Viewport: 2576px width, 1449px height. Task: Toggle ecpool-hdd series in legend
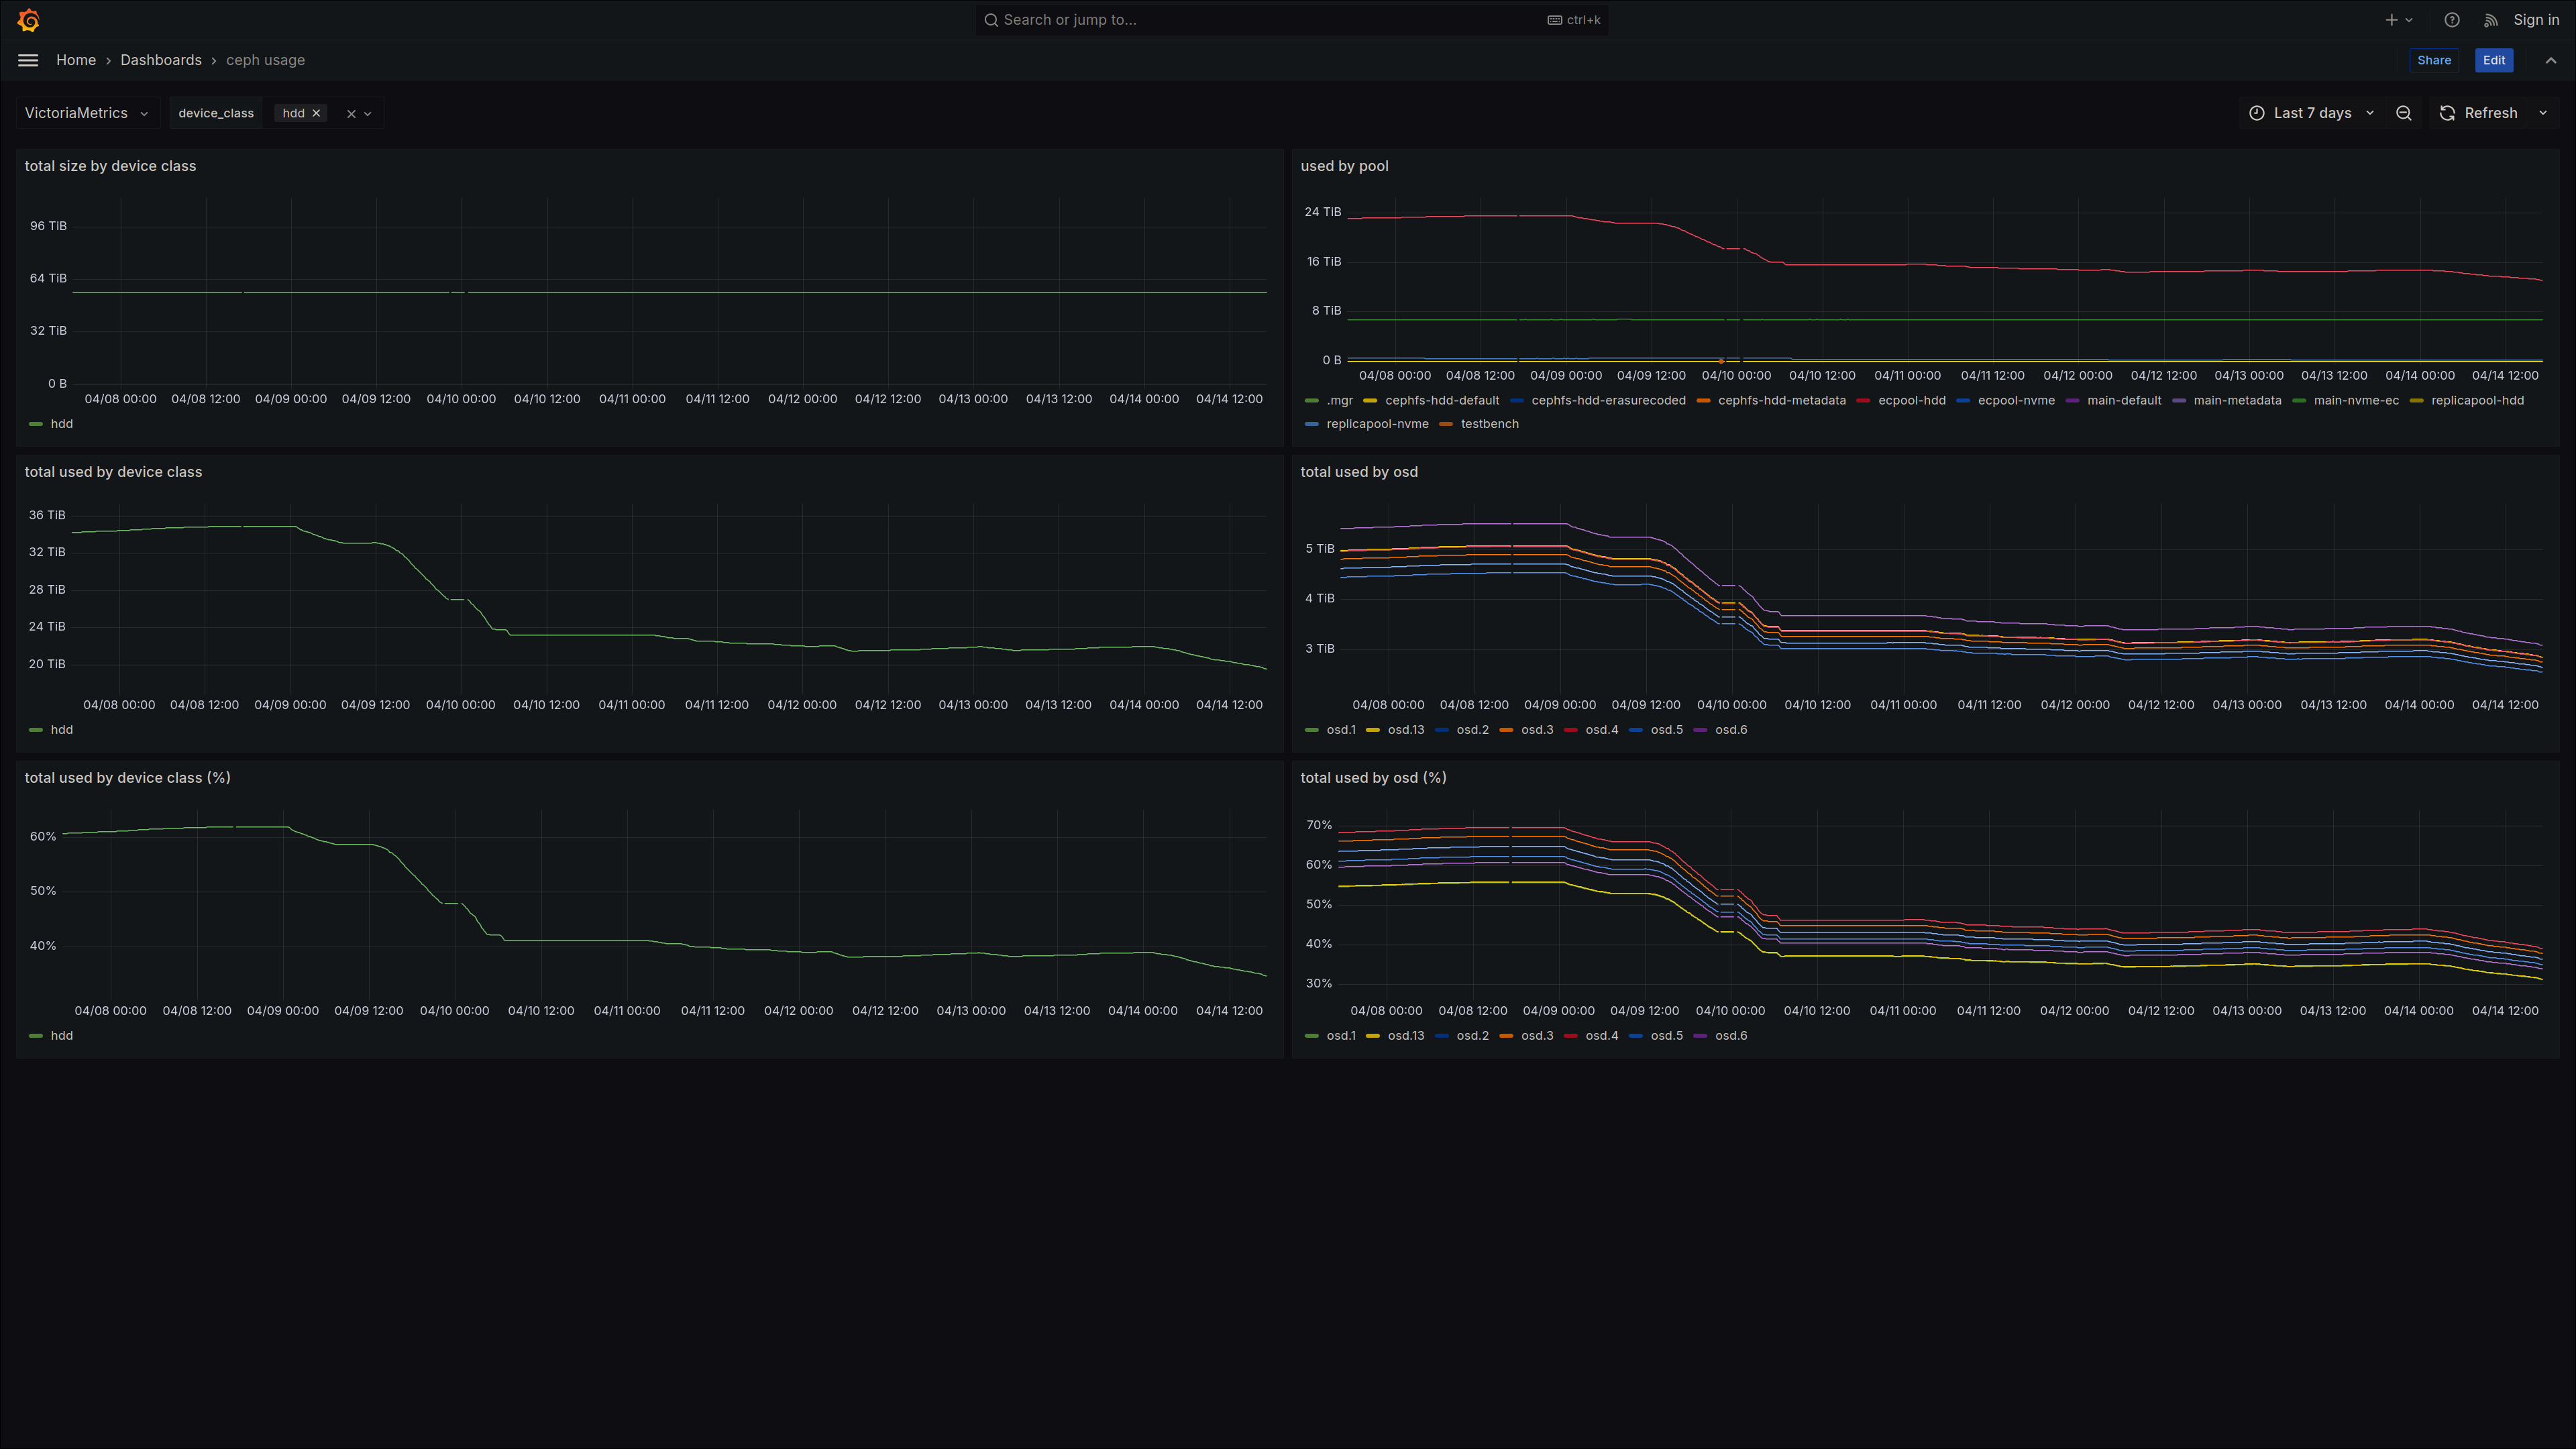[x=1911, y=400]
